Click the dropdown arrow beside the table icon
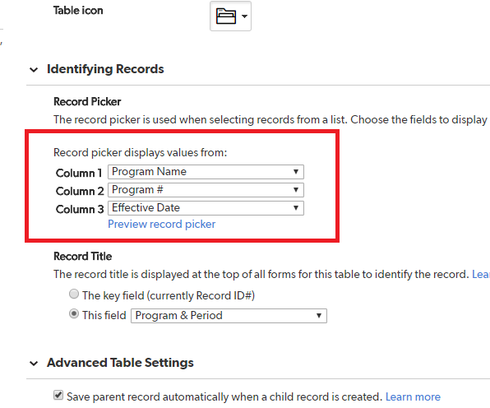Image resolution: width=490 pixels, height=408 pixels. tap(245, 16)
